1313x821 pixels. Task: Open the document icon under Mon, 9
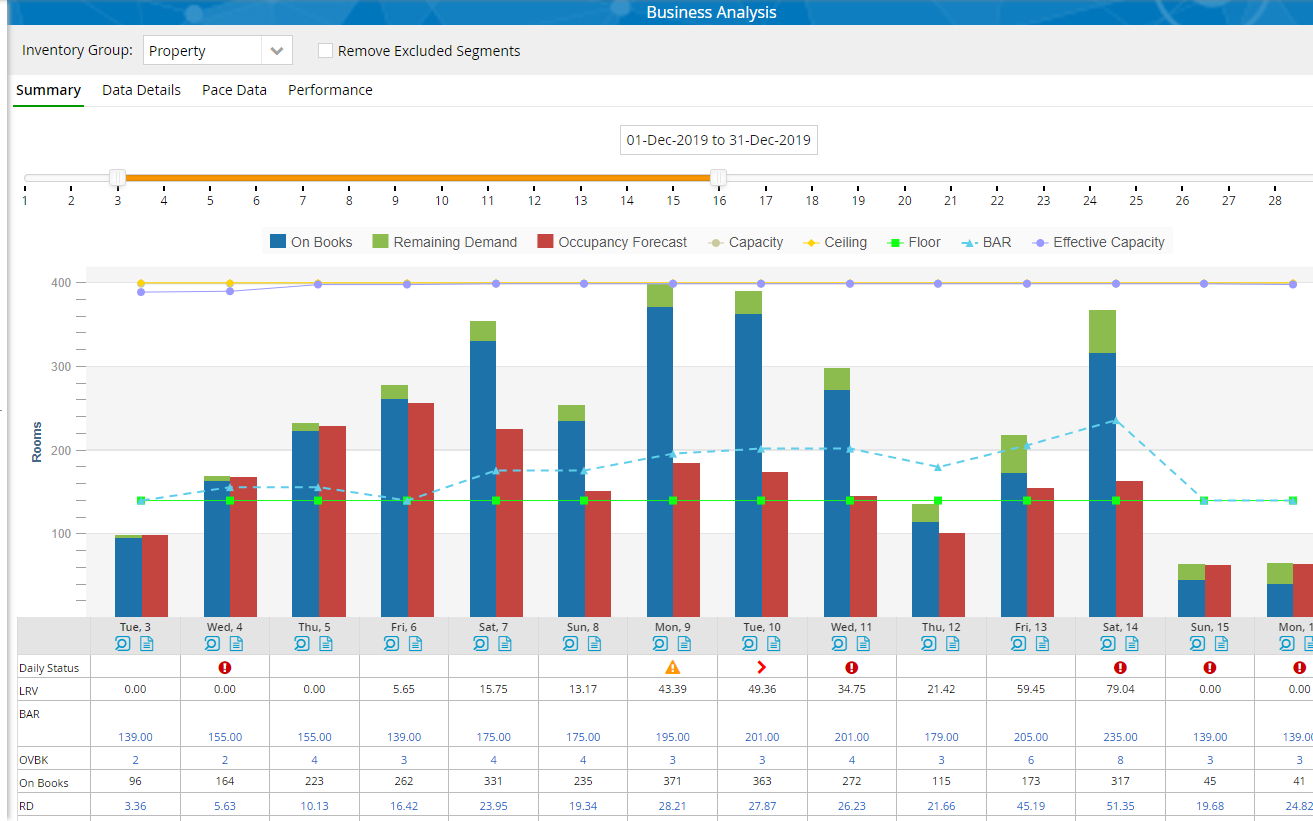(683, 644)
